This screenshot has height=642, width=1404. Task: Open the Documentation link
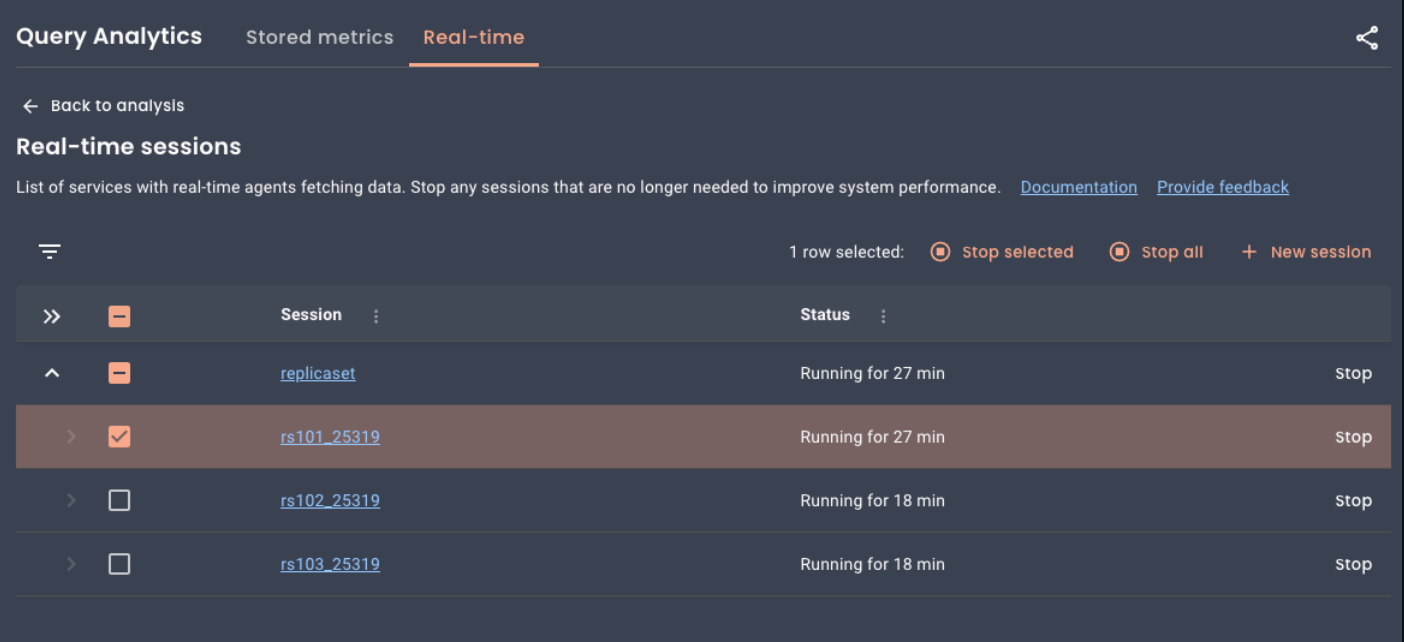coord(1078,187)
